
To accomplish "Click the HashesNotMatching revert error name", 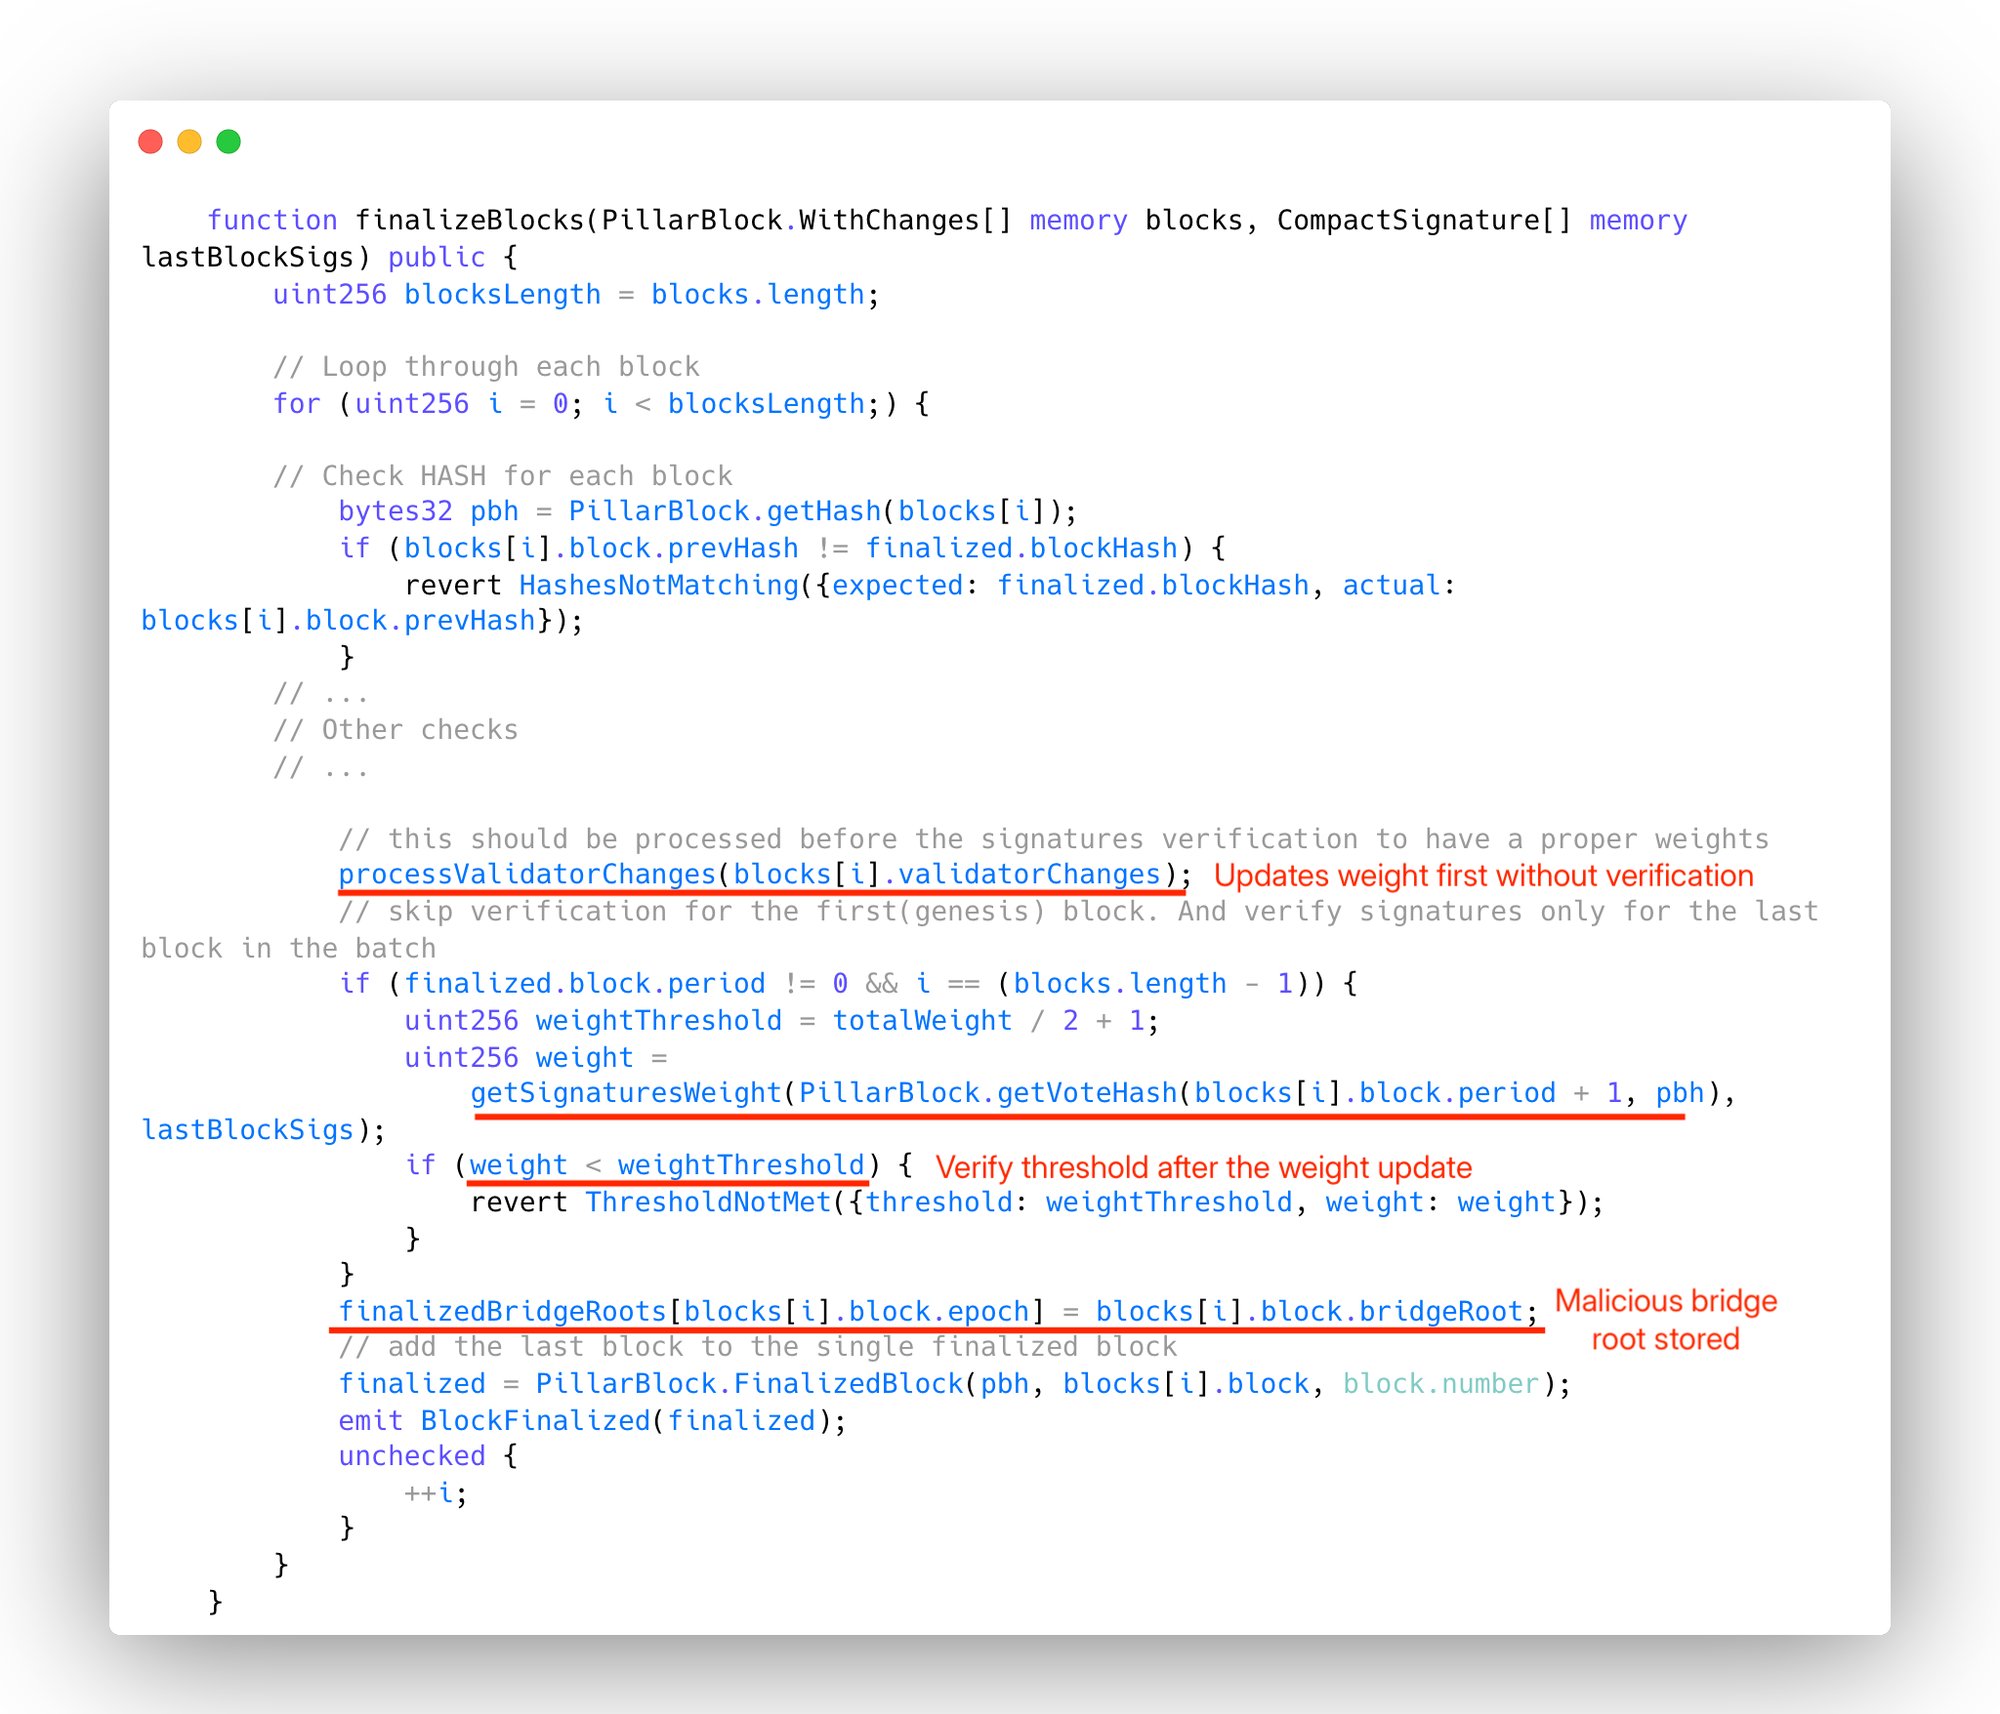I will tap(659, 585).
